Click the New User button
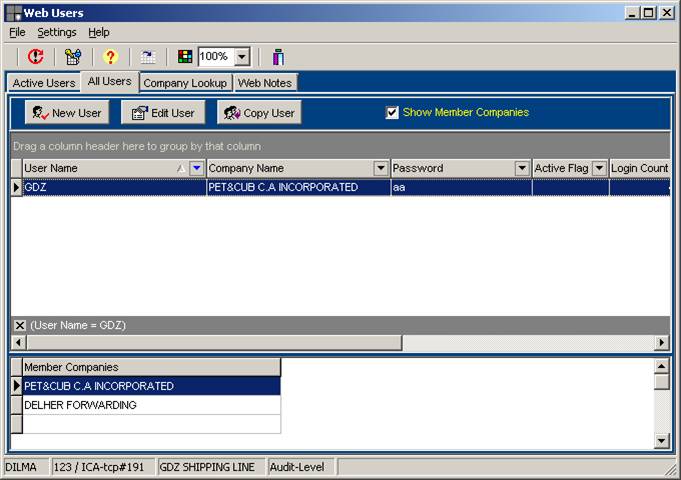681x480 pixels. (x=66, y=113)
